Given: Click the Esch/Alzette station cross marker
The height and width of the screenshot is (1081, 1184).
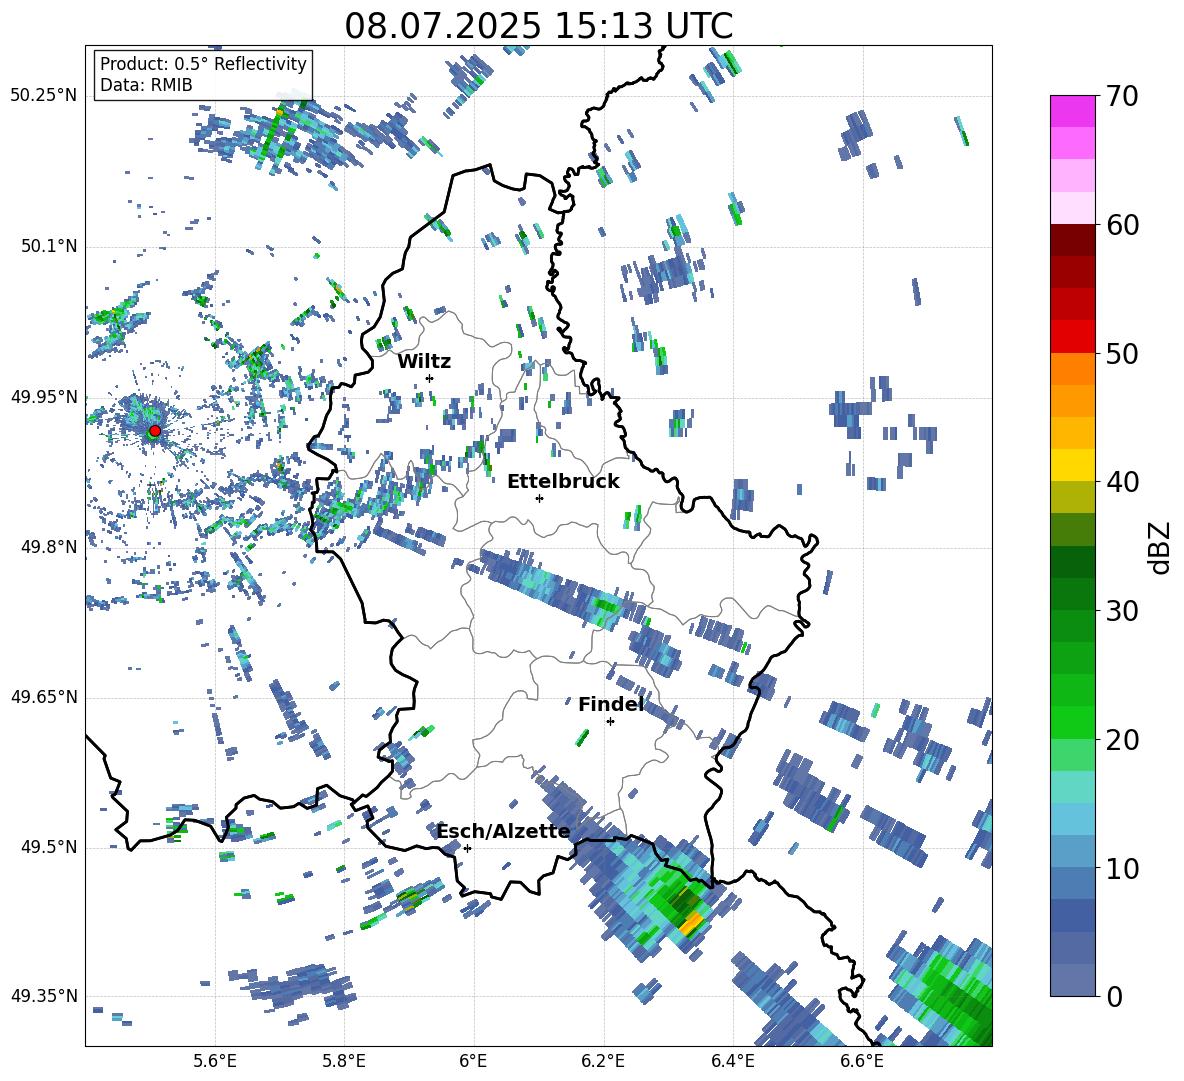Looking at the screenshot, I should (467, 848).
